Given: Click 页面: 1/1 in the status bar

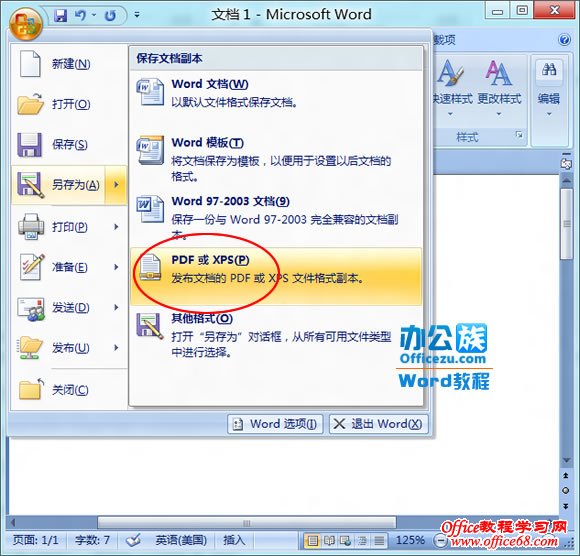Looking at the screenshot, I should tap(36, 540).
